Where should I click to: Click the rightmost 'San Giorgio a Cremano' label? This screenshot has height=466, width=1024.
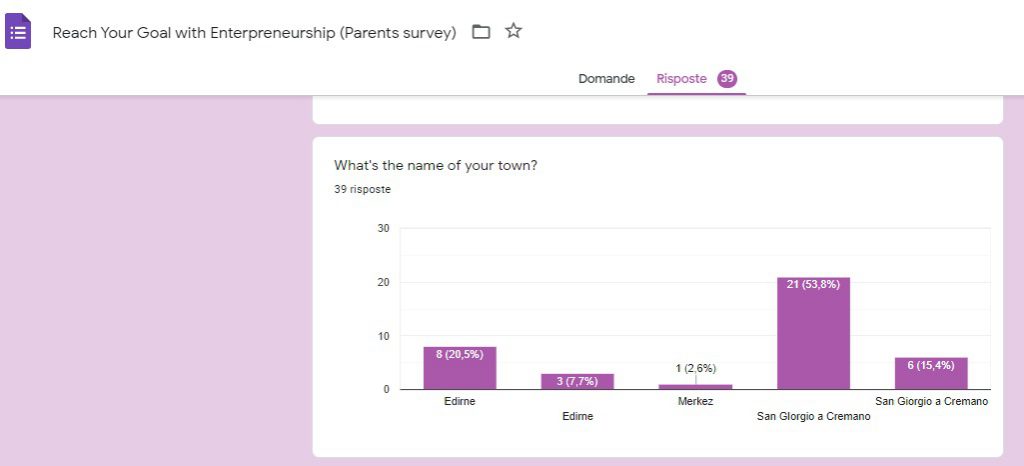coord(931,402)
